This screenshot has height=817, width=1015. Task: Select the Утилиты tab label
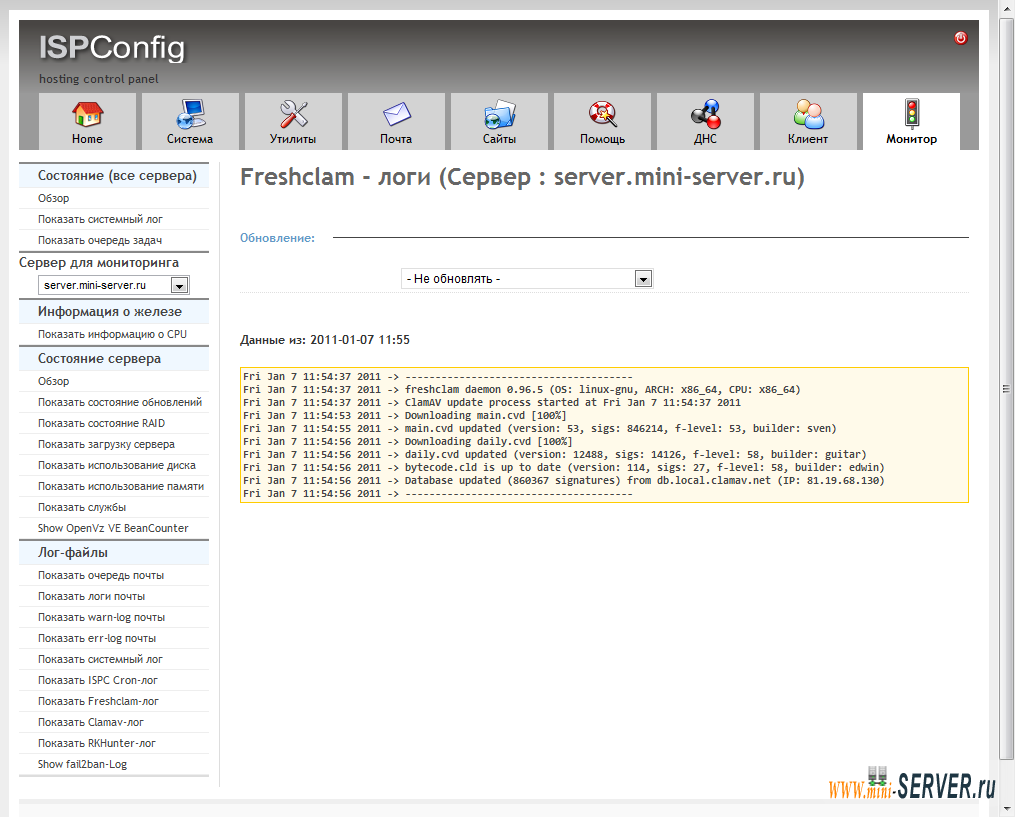click(x=293, y=139)
